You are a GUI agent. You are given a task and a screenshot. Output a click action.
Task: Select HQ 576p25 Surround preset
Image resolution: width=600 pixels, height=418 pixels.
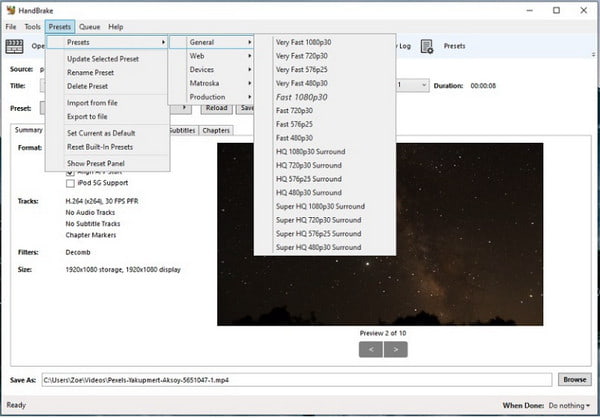tap(325, 179)
